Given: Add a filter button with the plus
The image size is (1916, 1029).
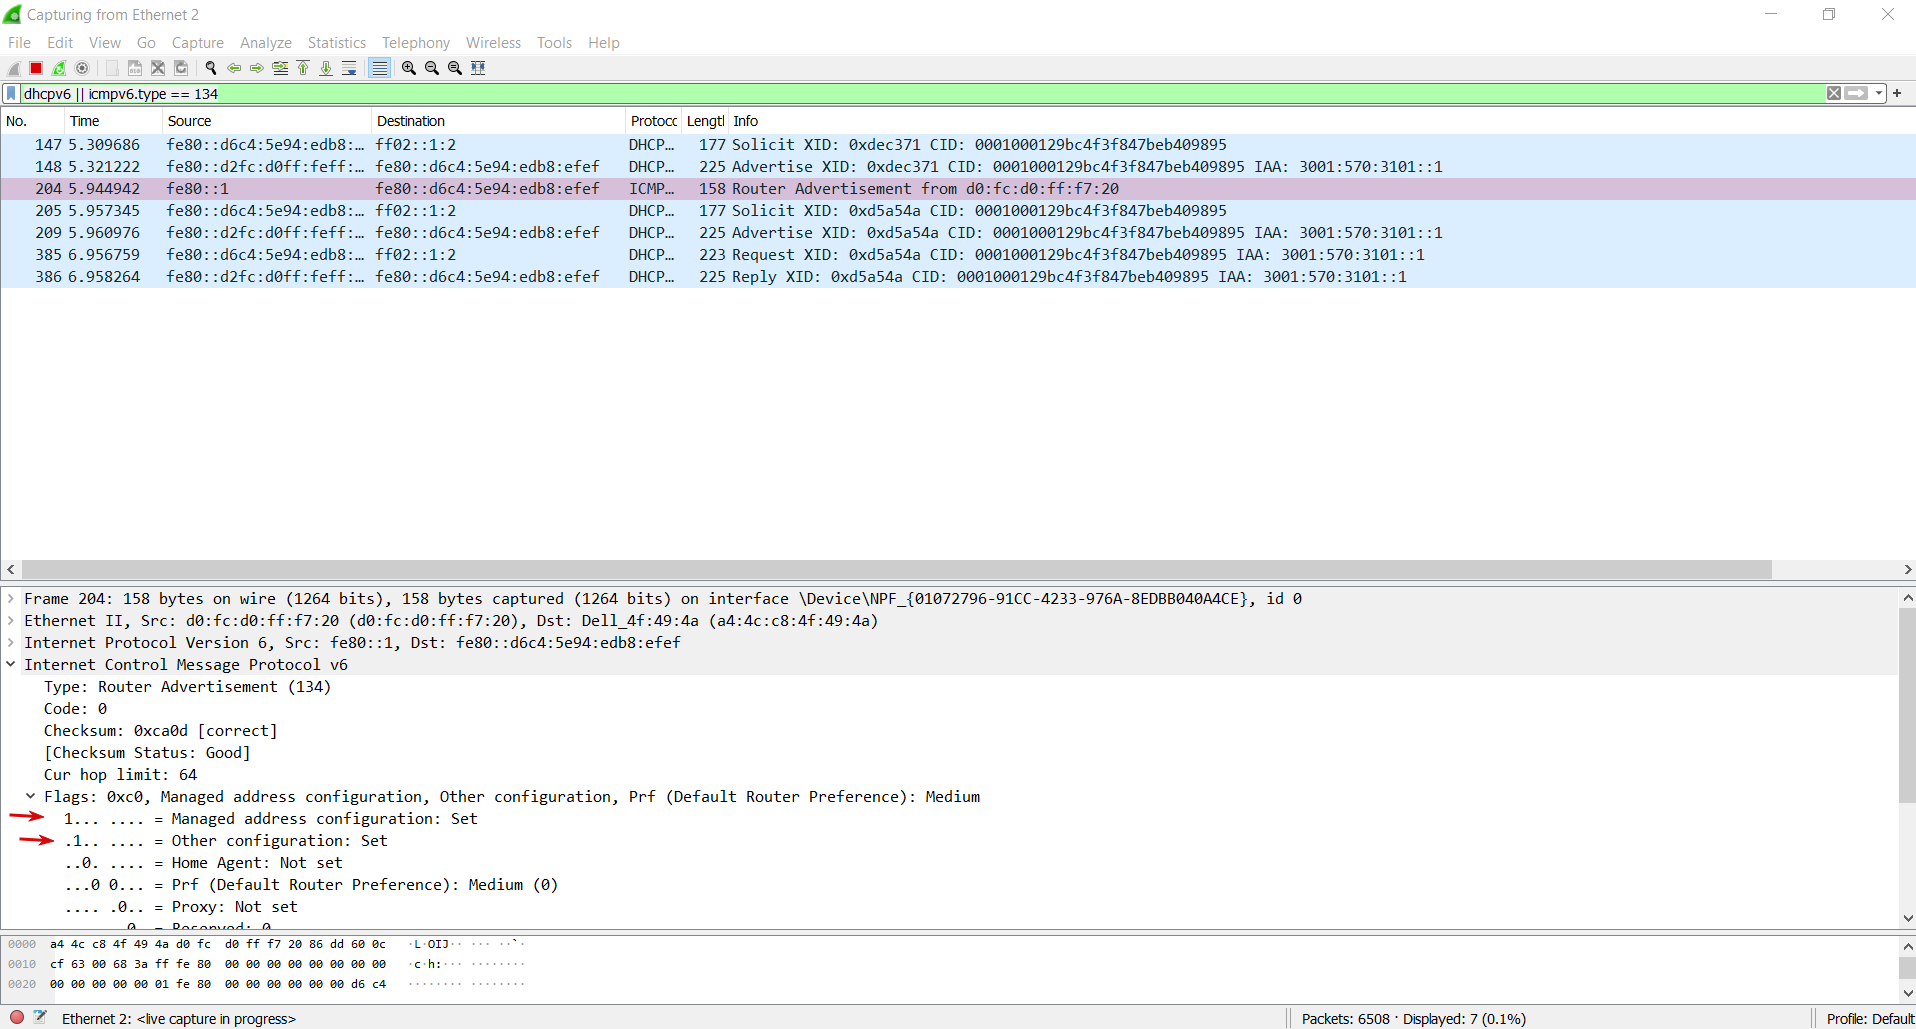Looking at the screenshot, I should [x=1897, y=93].
